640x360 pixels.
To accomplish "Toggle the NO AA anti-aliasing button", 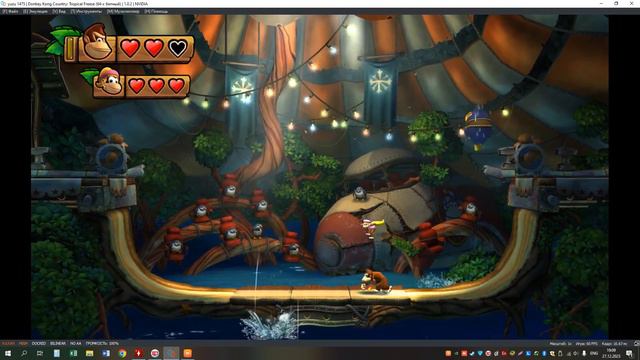I will point(76,344).
